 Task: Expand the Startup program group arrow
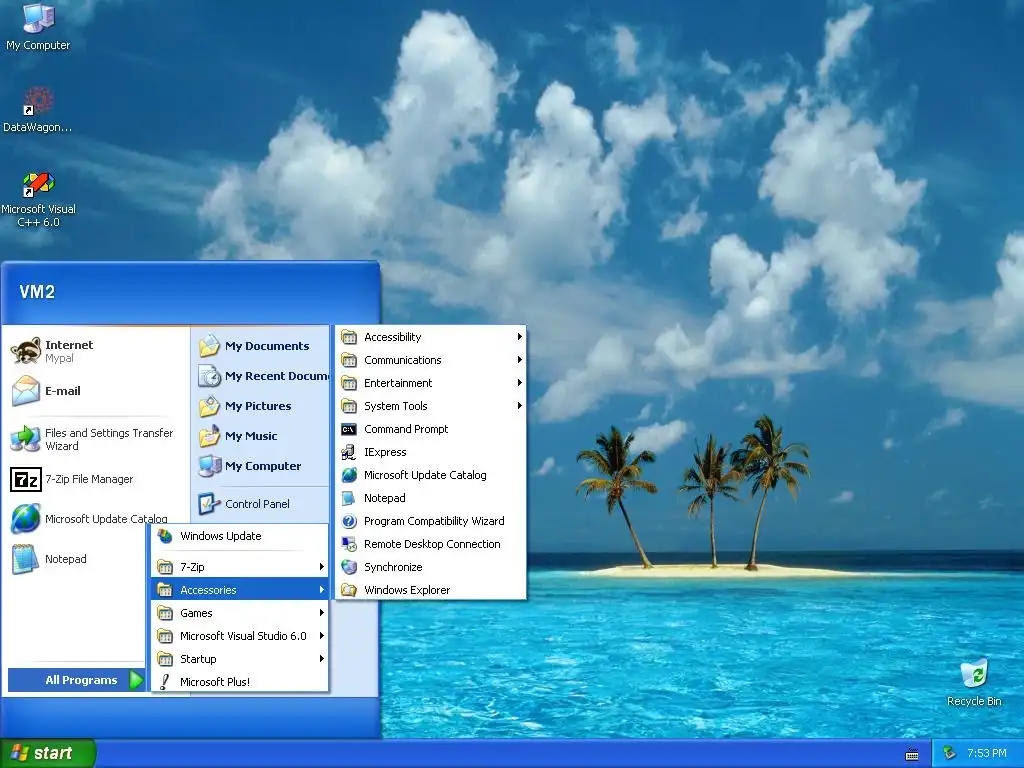(321, 658)
